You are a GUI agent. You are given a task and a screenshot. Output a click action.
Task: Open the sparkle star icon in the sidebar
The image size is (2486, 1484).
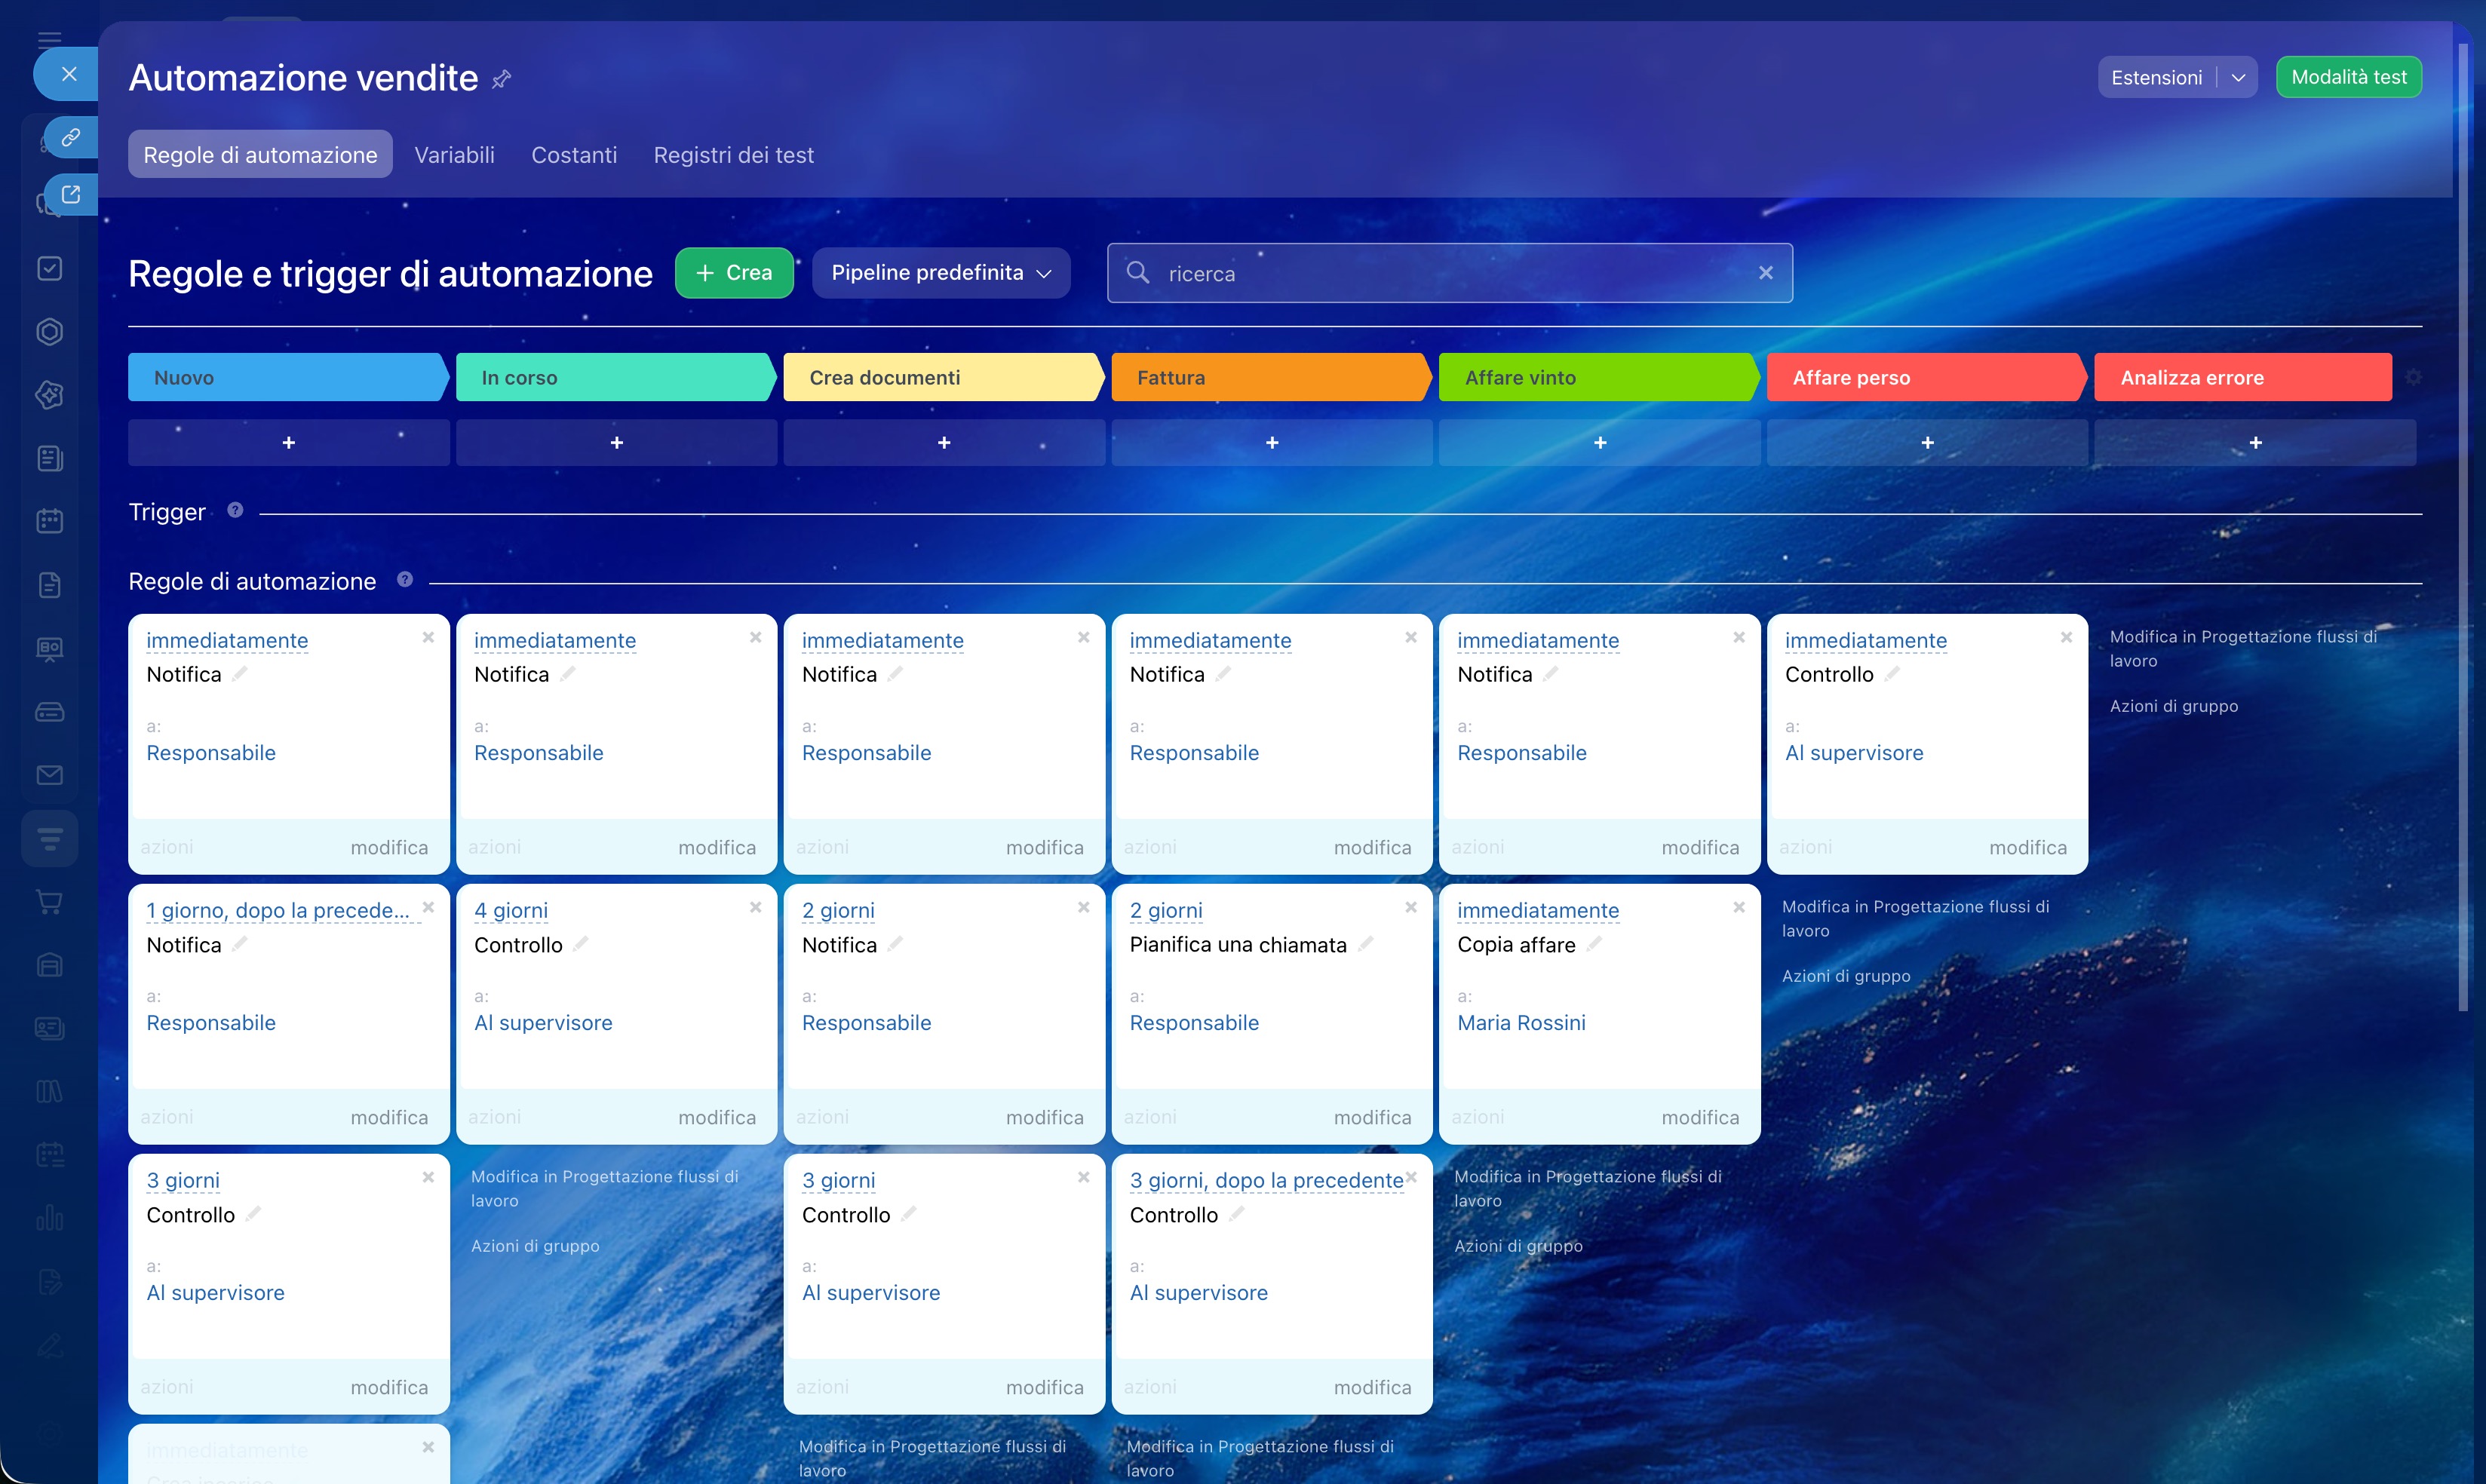(x=49, y=395)
